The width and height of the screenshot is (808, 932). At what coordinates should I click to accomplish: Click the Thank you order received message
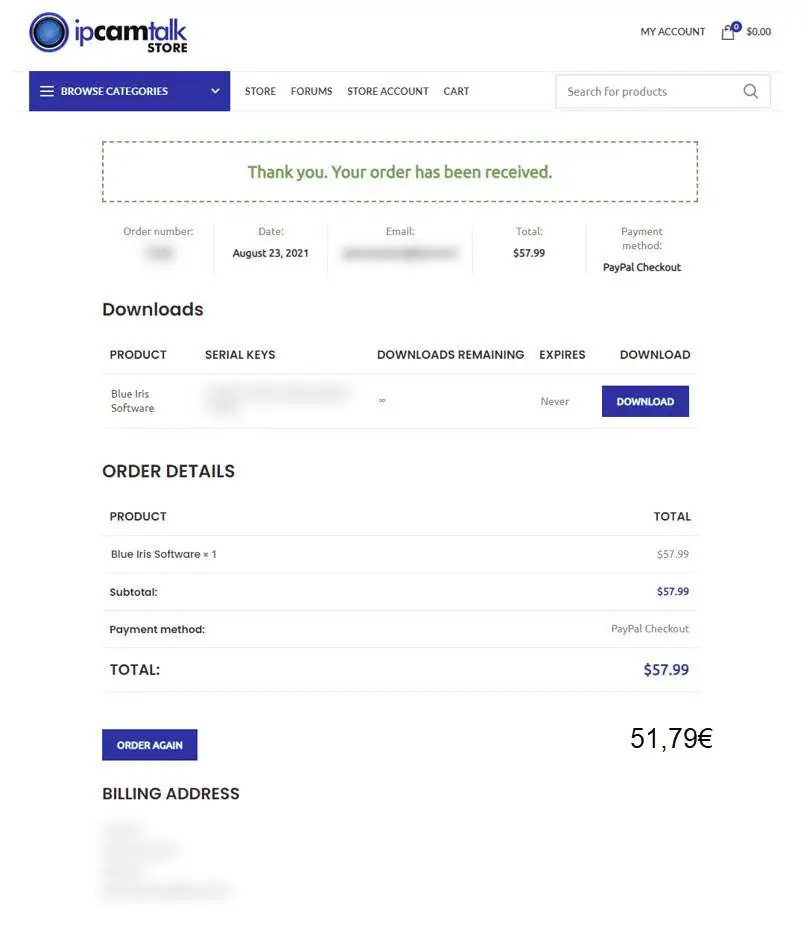[x=400, y=172]
